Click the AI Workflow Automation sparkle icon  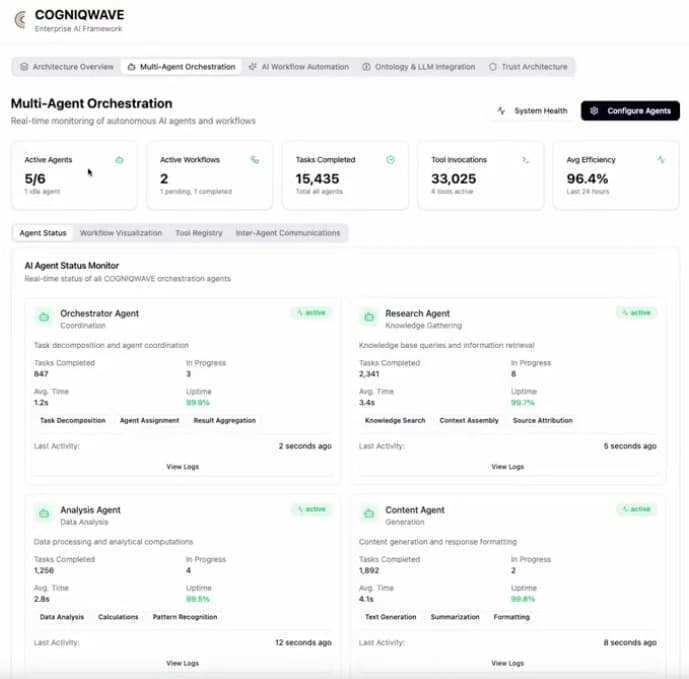pyautogui.click(x=253, y=67)
